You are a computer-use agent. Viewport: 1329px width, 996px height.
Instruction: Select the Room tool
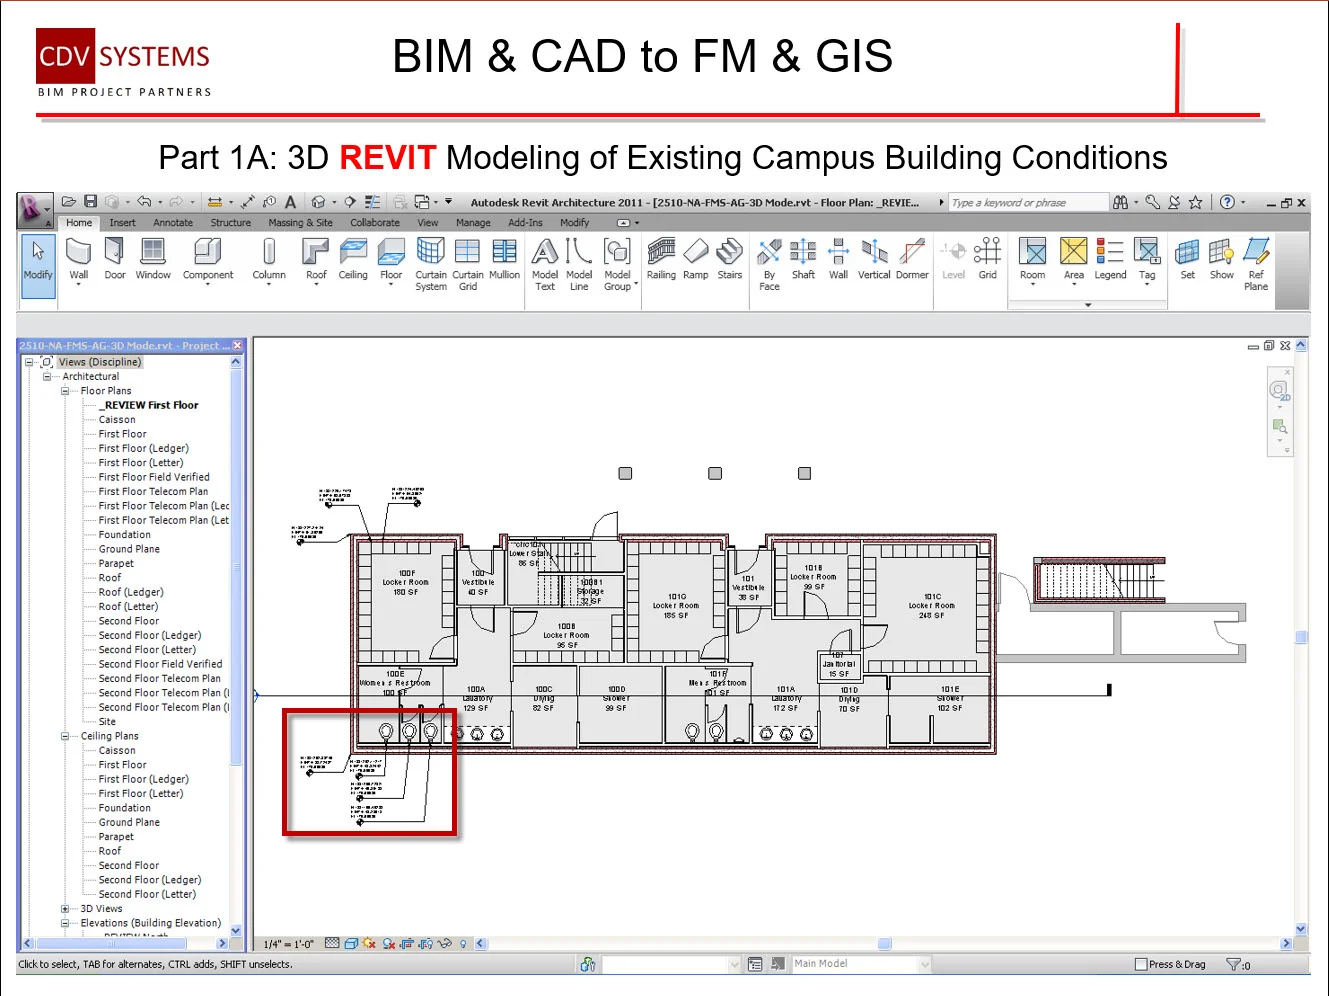click(x=1032, y=261)
